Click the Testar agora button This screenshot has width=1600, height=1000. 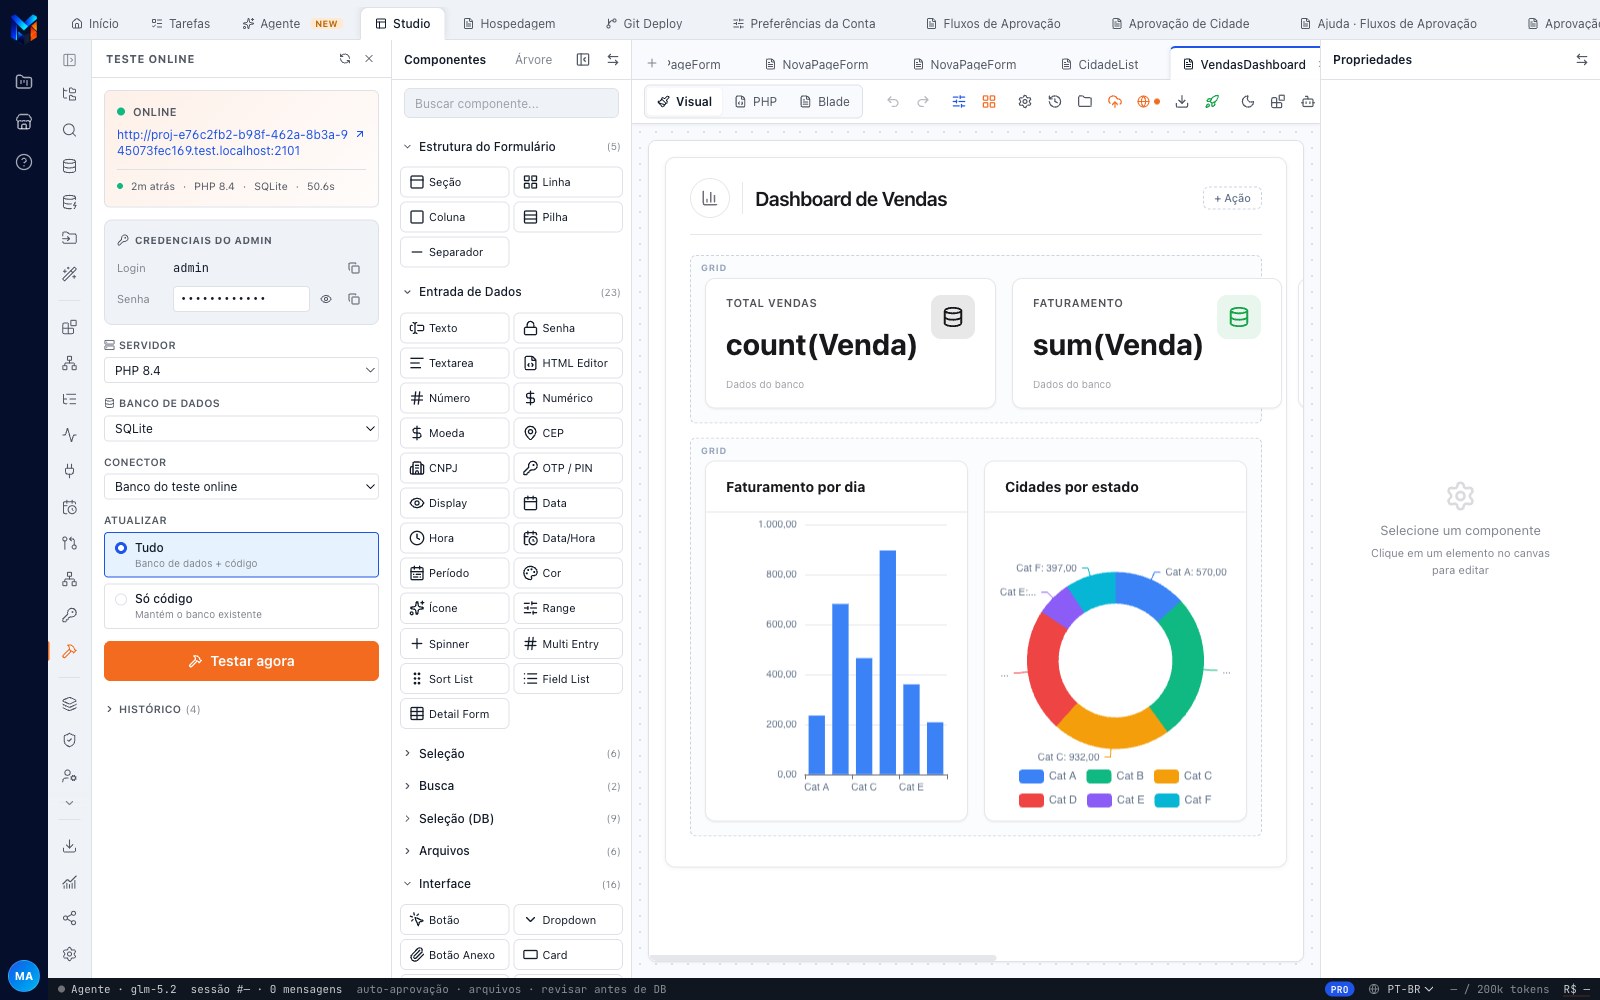241,661
